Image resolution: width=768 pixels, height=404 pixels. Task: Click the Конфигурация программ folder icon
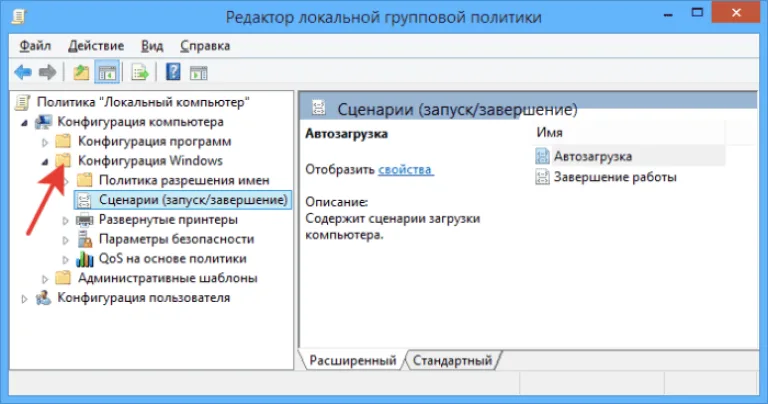[63, 141]
